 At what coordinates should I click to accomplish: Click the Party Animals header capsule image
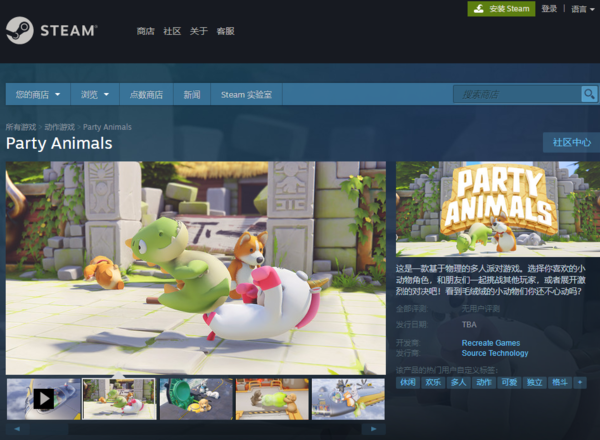pyautogui.click(x=498, y=209)
